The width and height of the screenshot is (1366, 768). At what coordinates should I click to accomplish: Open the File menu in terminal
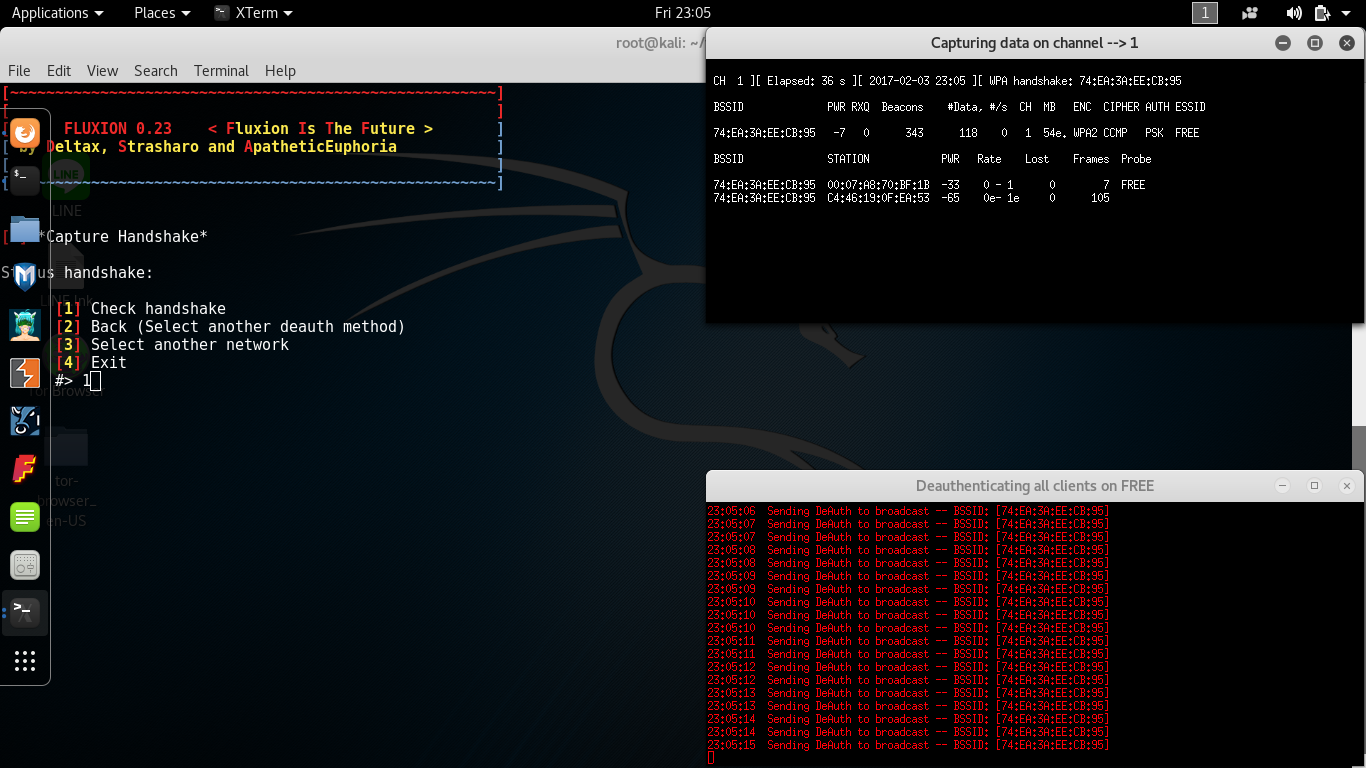coord(19,70)
